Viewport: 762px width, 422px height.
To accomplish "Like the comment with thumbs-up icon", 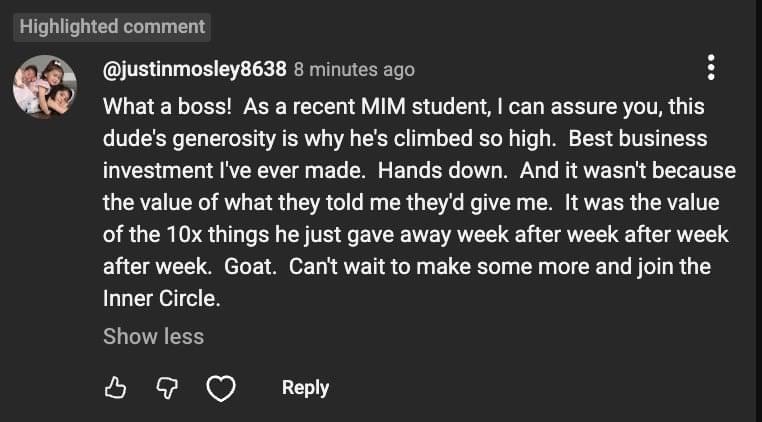I will click(x=116, y=388).
